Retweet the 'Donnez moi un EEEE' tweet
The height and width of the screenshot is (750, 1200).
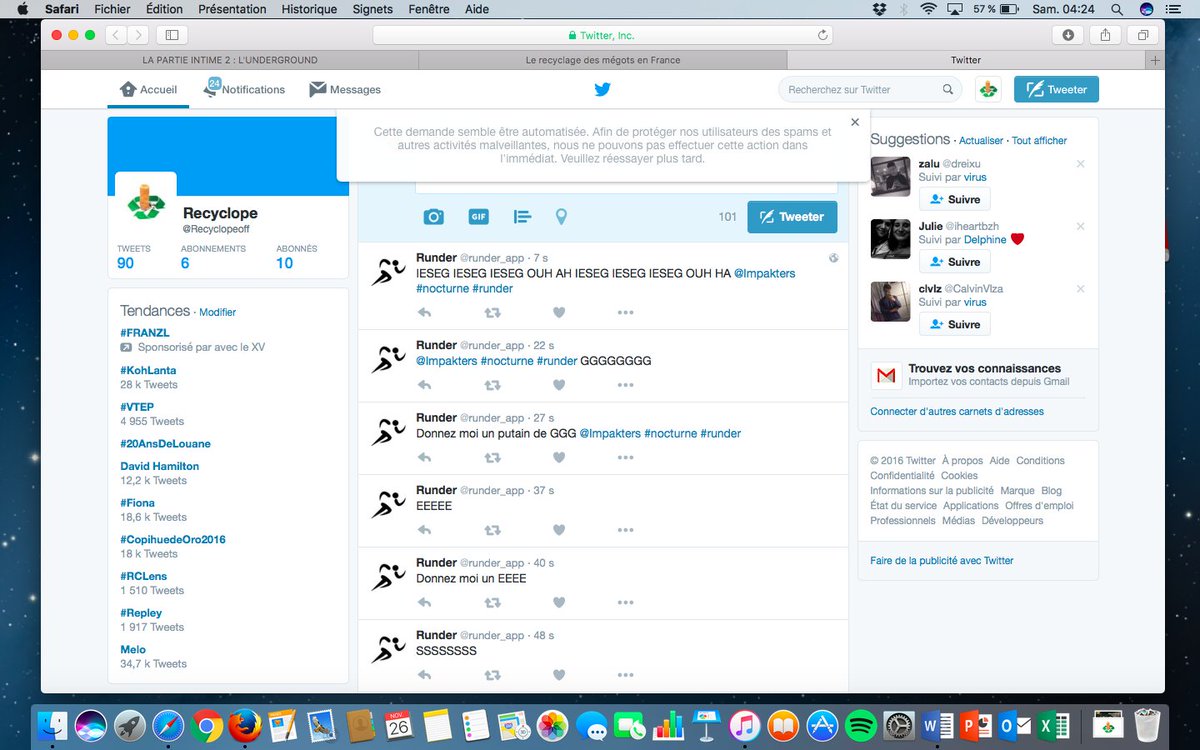492,603
